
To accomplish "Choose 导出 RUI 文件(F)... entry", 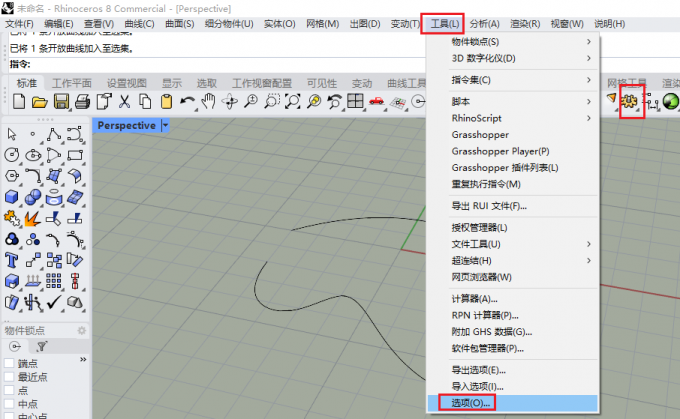I will 512,206.
